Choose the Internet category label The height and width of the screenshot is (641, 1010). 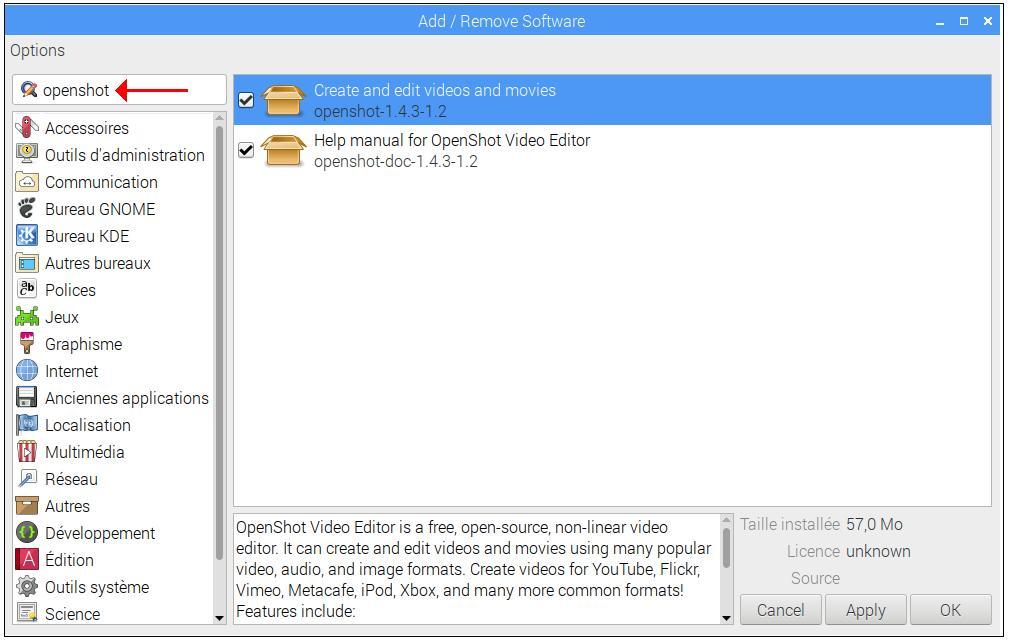[x=71, y=372]
